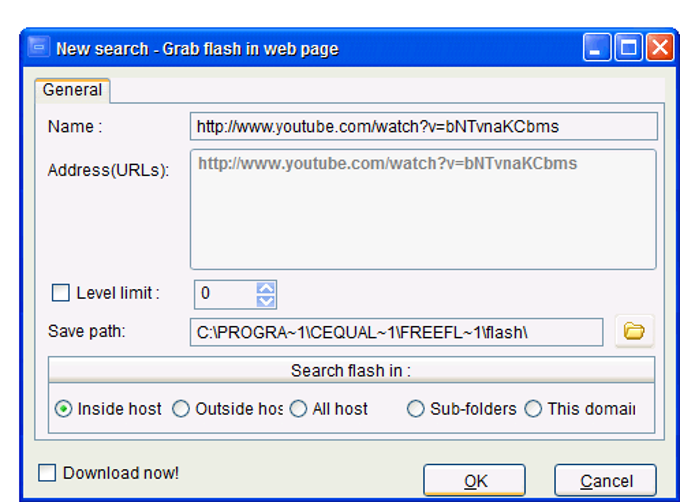The image size is (680, 502).
Task: Click the Address(URLs): label
Action: point(108,170)
